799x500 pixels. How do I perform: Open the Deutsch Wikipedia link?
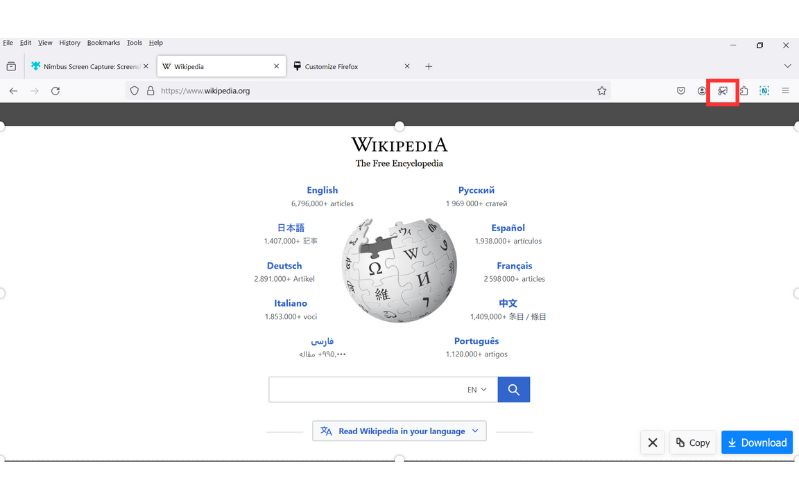pos(284,266)
